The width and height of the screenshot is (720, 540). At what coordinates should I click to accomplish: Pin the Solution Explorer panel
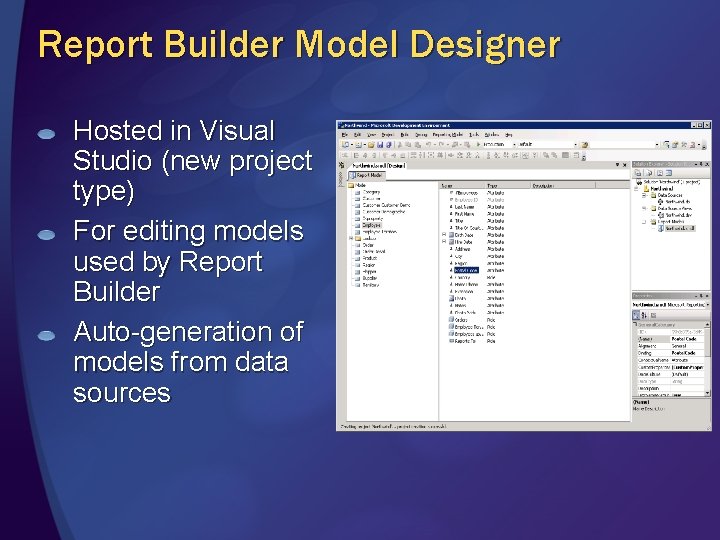tap(701, 164)
